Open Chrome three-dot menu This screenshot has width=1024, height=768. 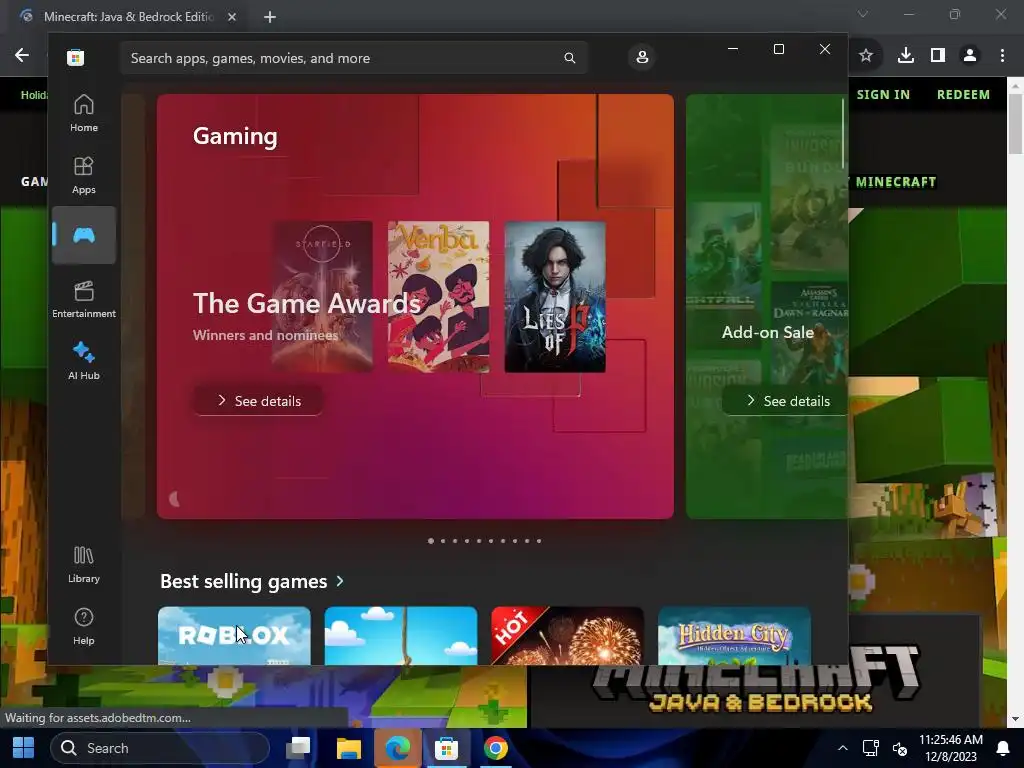pos(1002,56)
